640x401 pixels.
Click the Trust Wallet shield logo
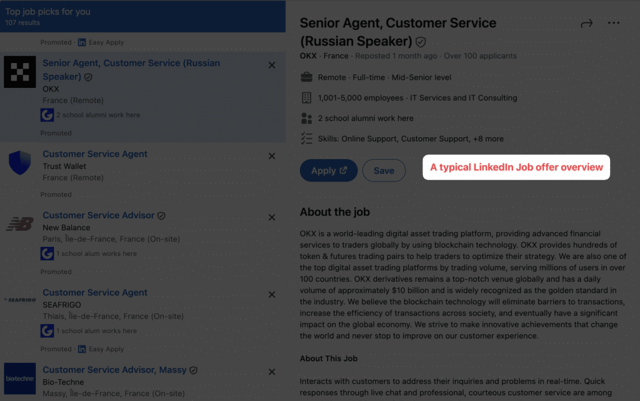click(x=20, y=163)
